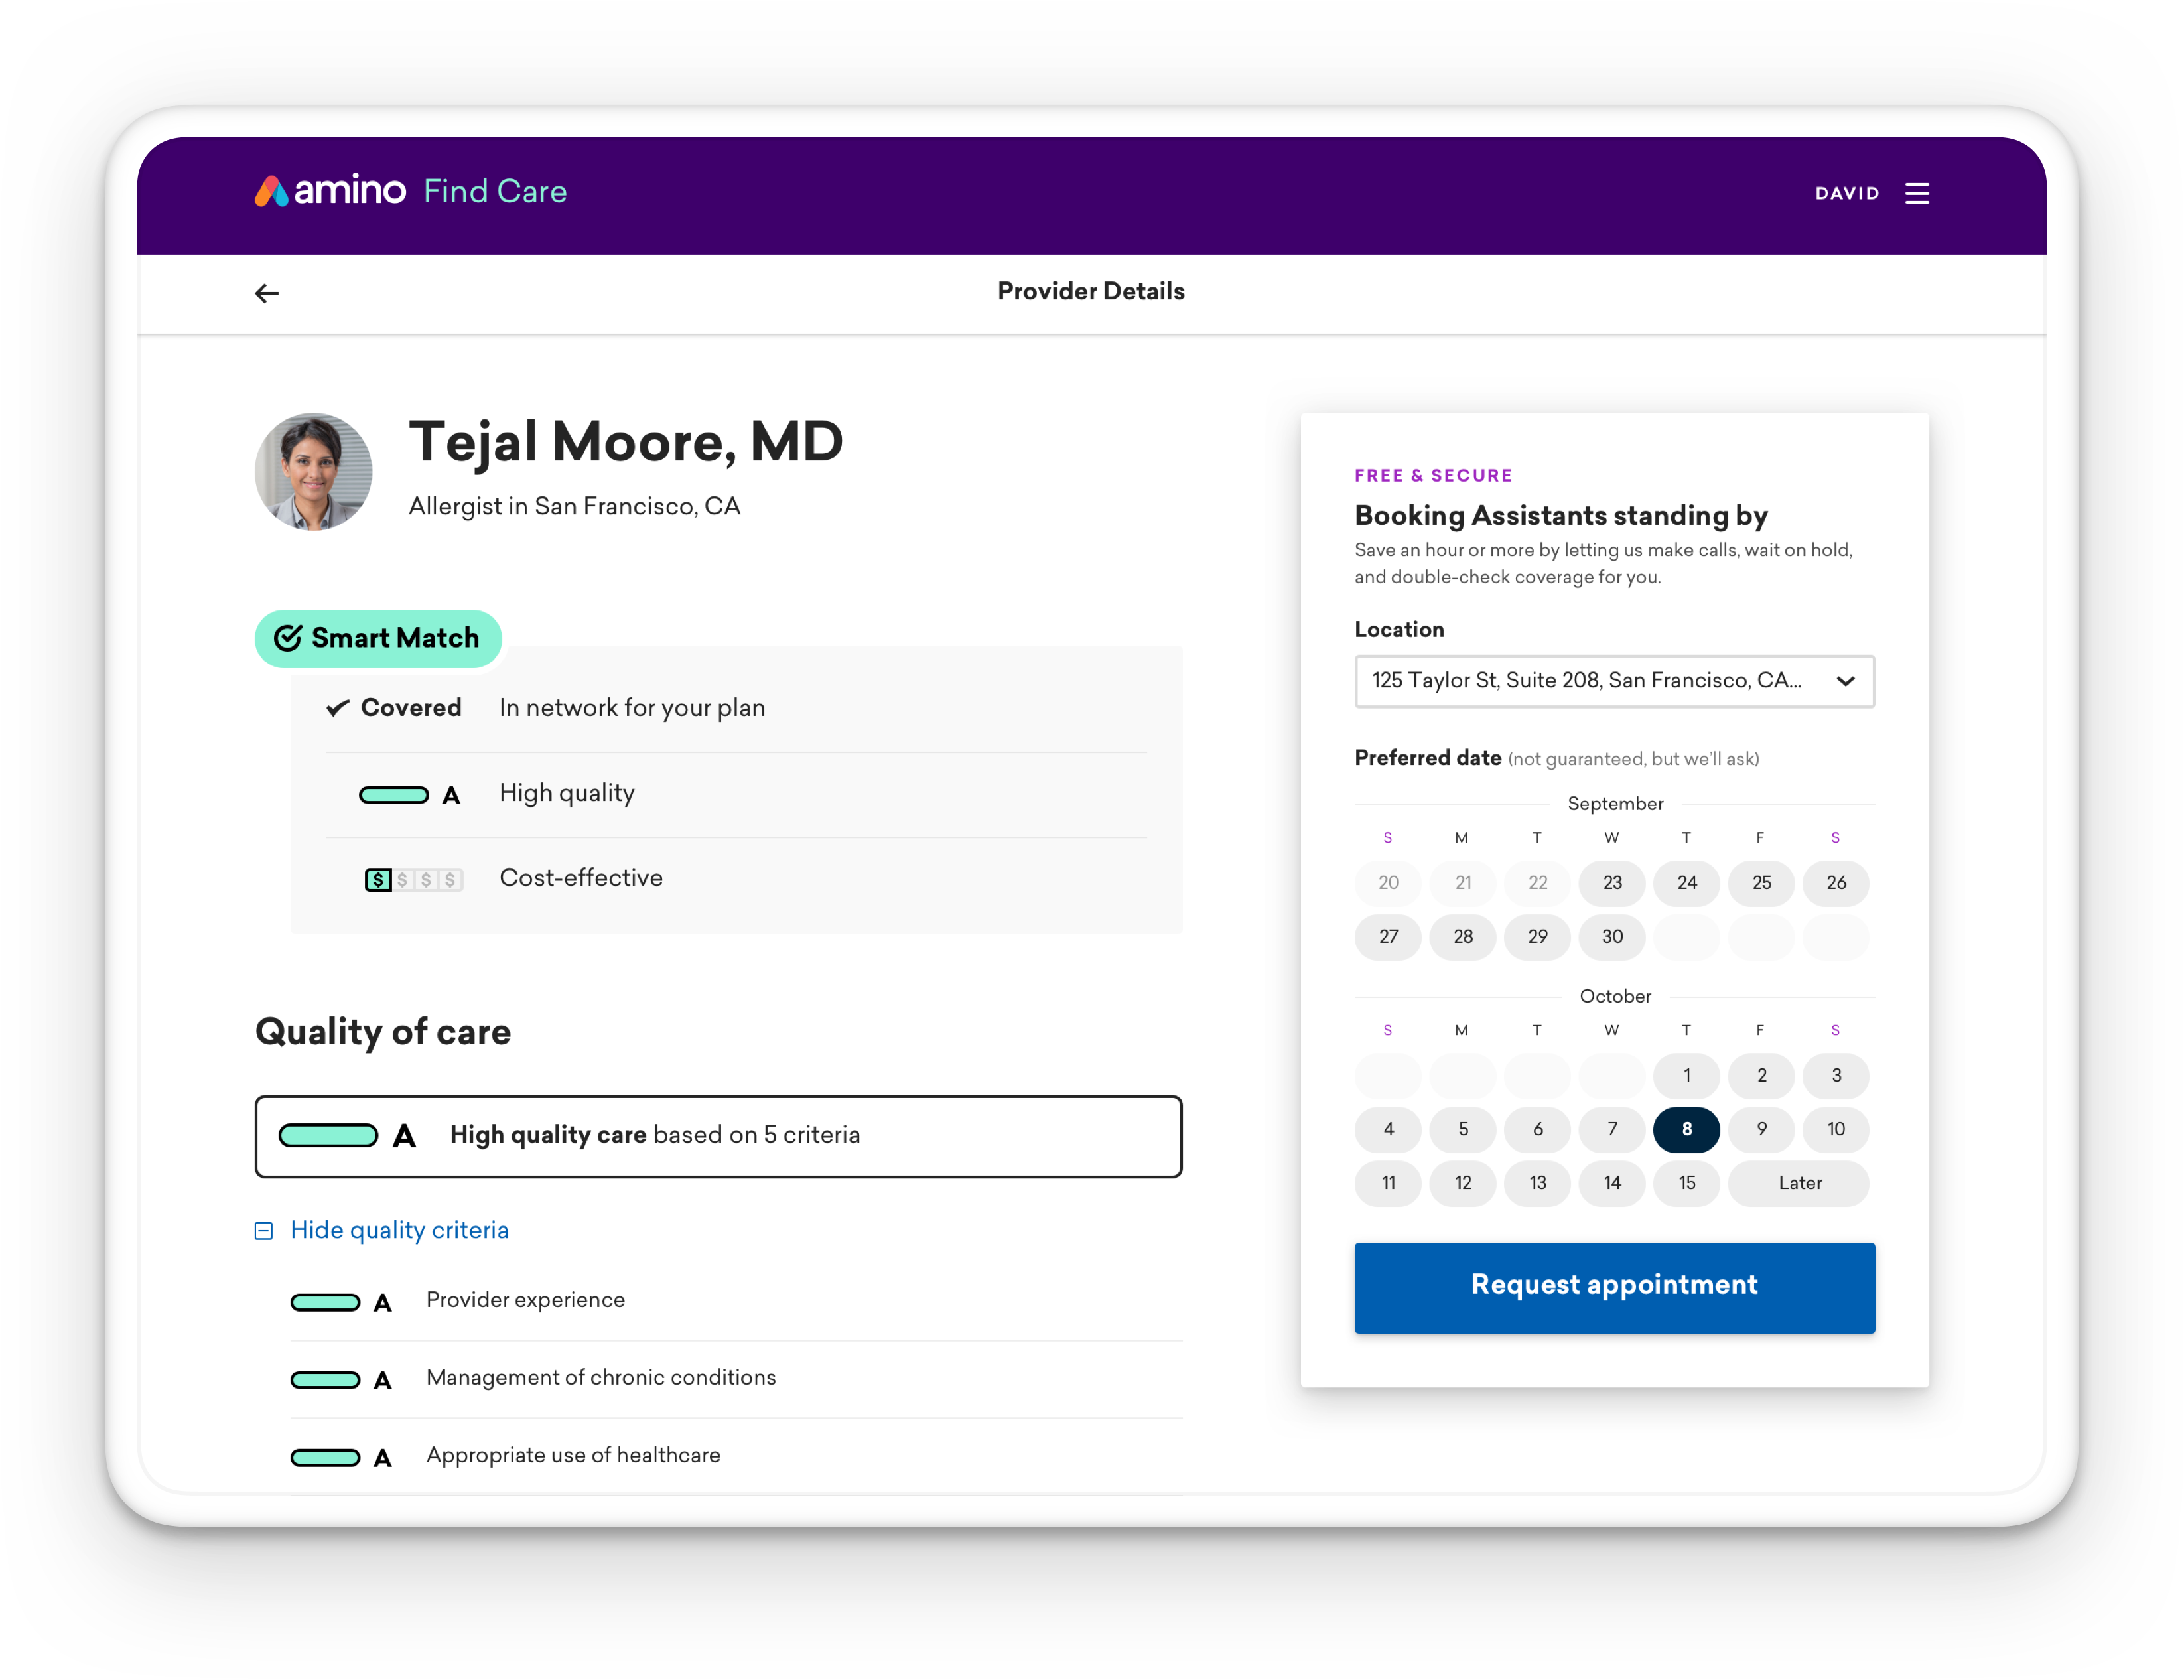Screen dimensions: 2184x1680
Task: Click the Amino logo
Action: 331,191
